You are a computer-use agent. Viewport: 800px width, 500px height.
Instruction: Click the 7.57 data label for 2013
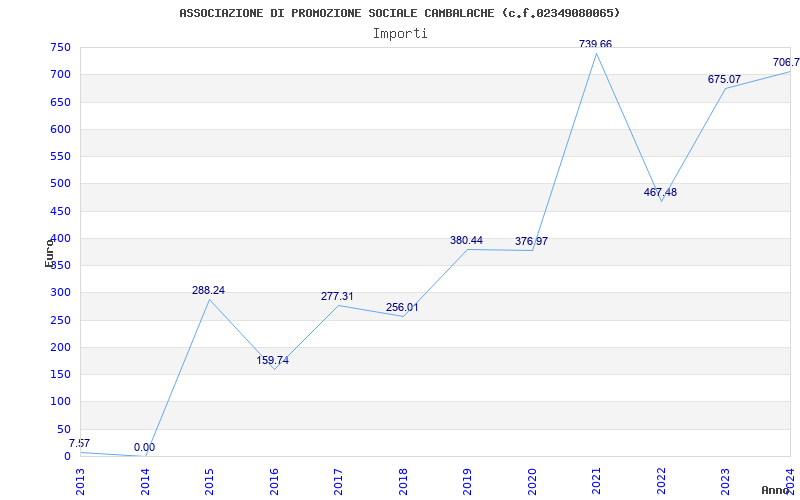[x=79, y=443]
